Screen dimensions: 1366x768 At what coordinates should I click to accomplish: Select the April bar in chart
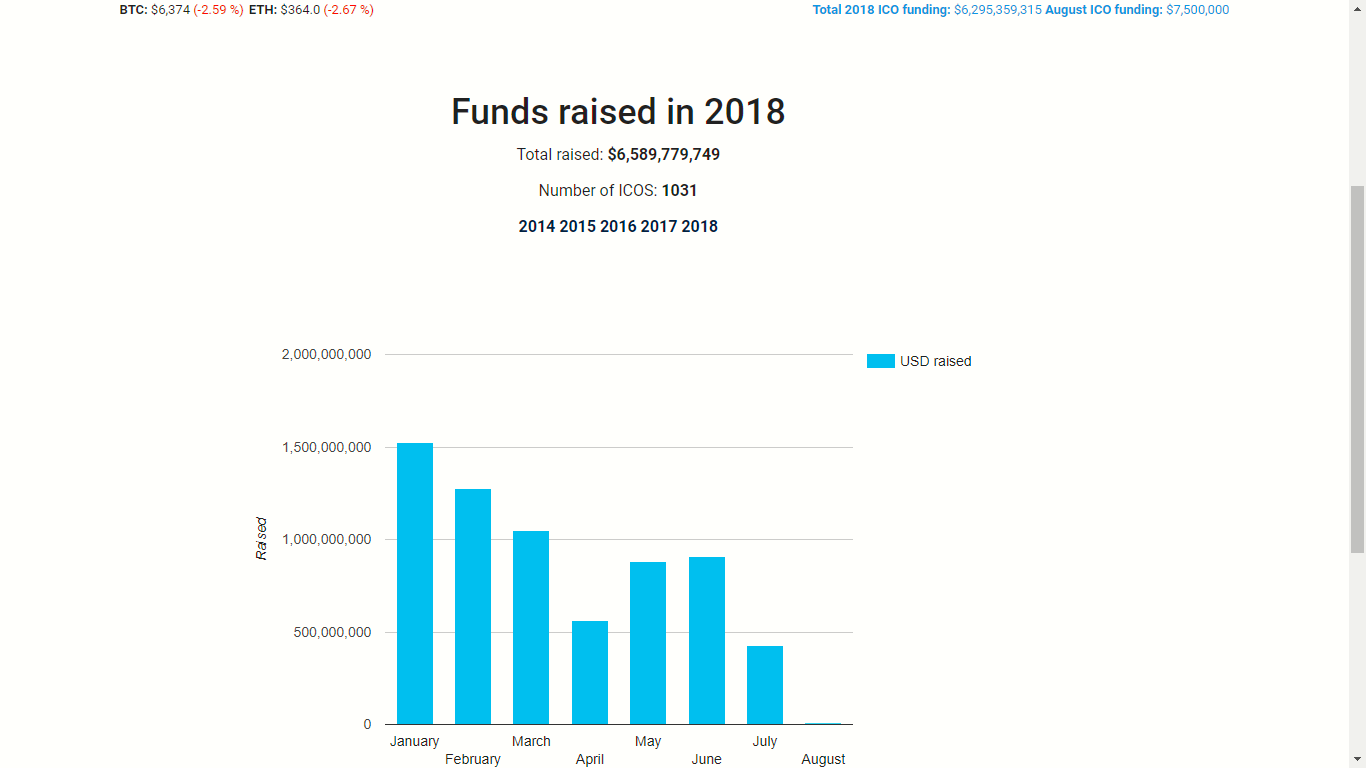pos(590,673)
